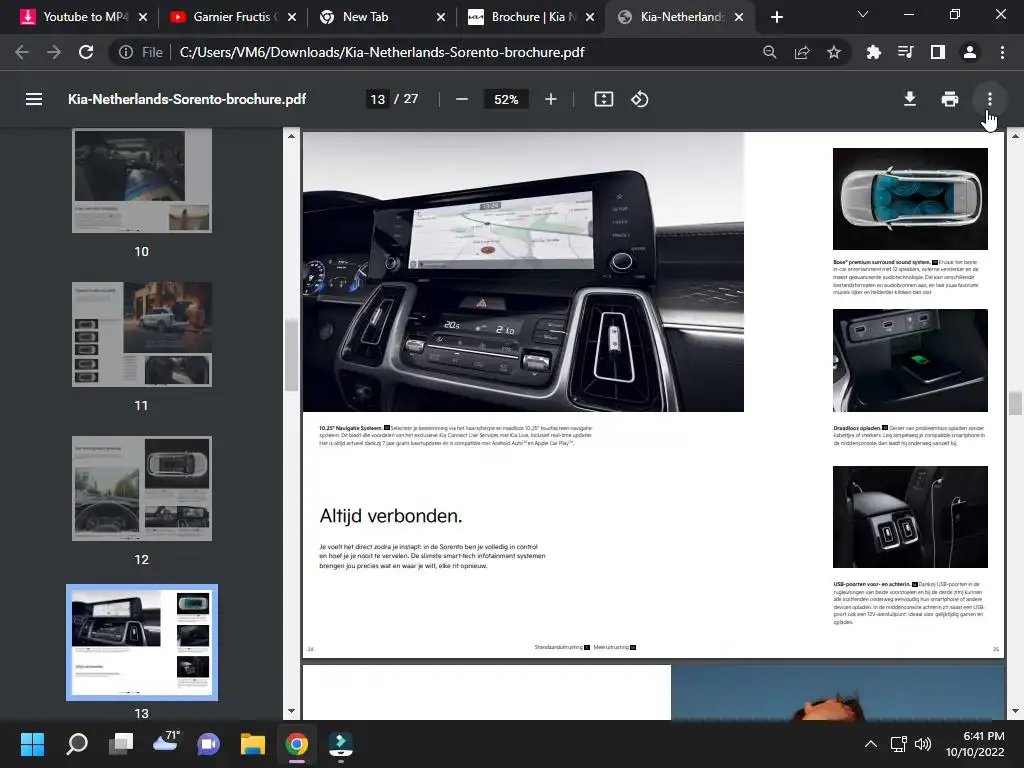This screenshot has width=1024, height=768.
Task: Click thumbnail panel scroll up arrow
Action: (x=291, y=136)
